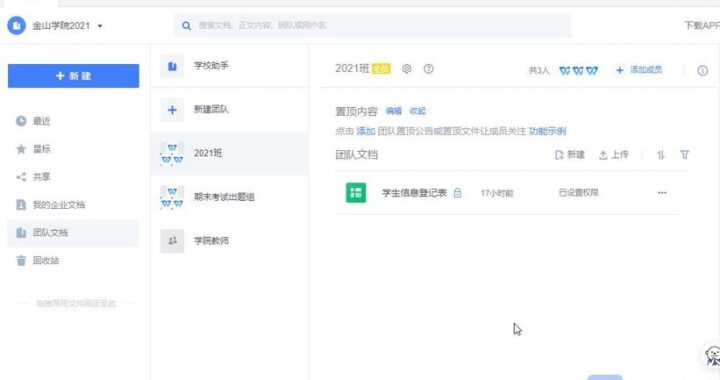The image size is (720, 380).
Task: Click 上传 to upload a file
Action: [613, 155]
